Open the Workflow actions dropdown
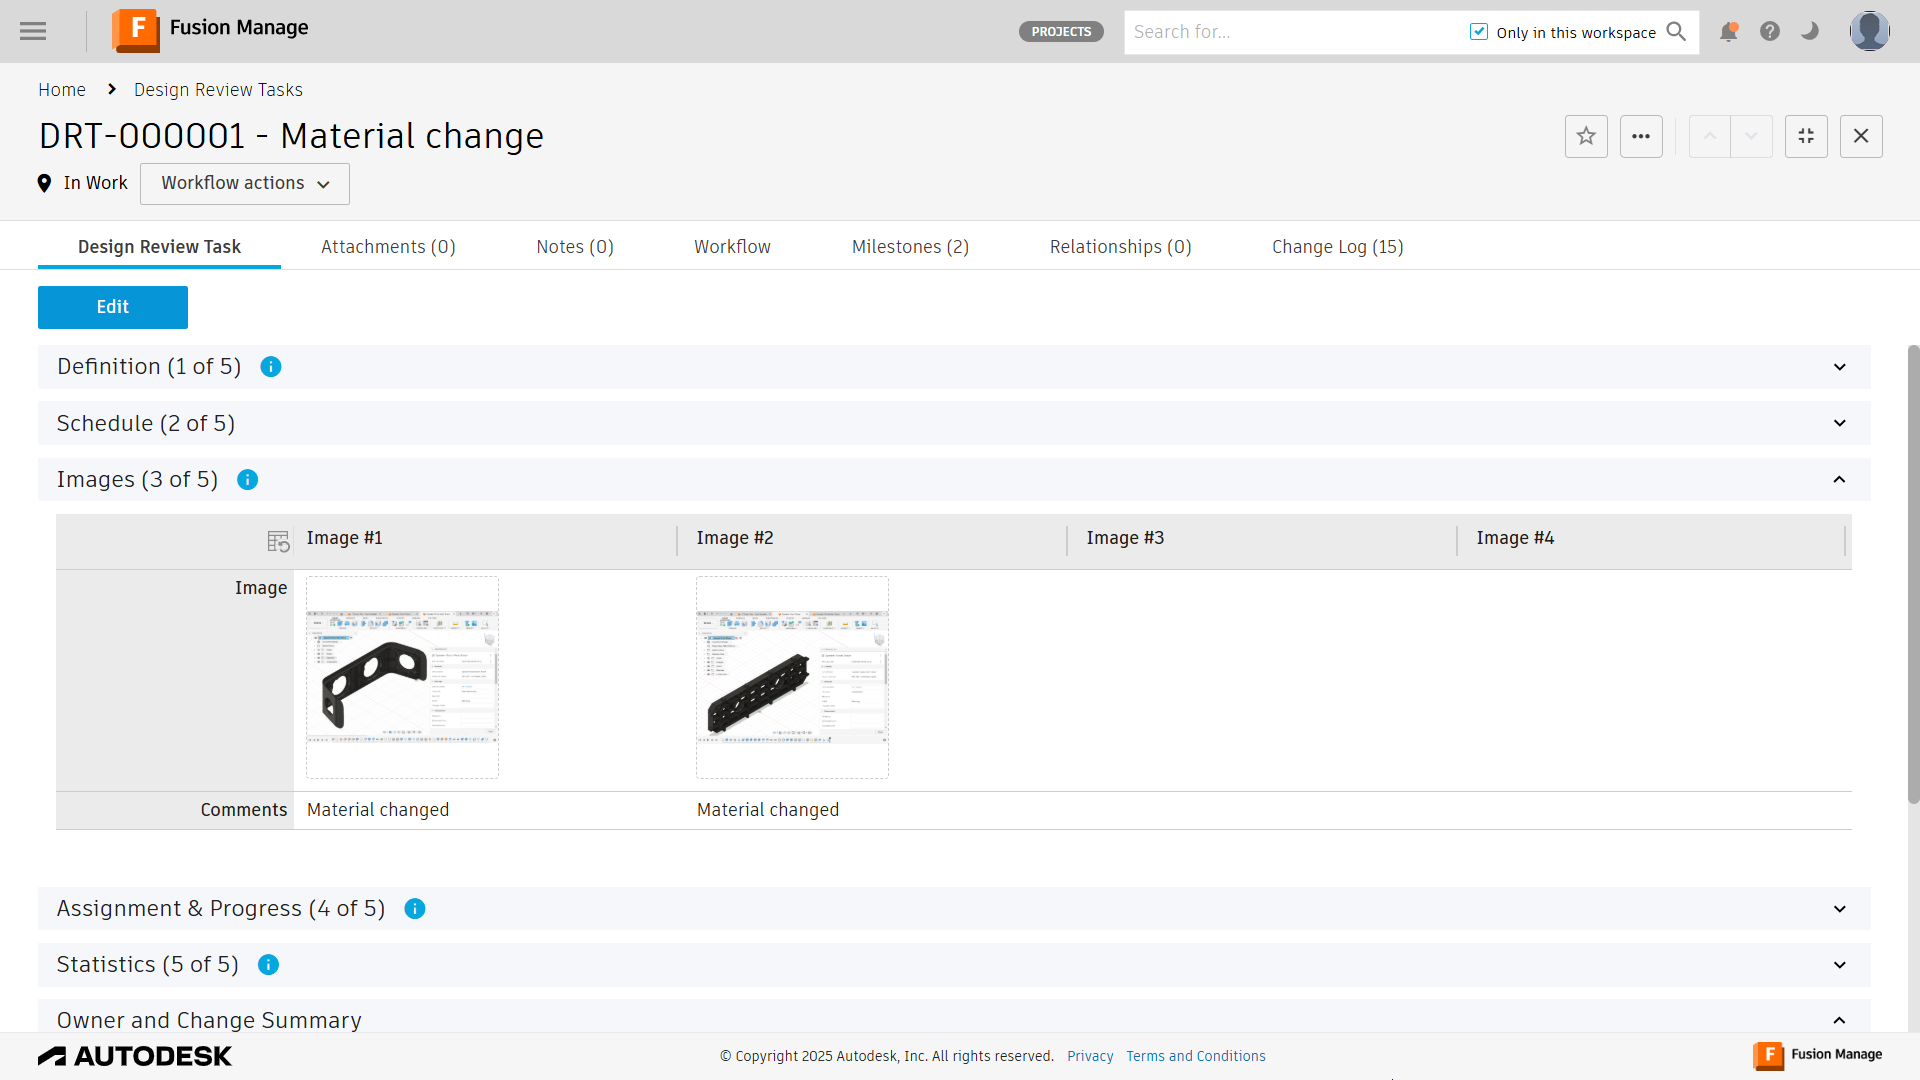Image resolution: width=1920 pixels, height=1080 pixels. [x=245, y=184]
